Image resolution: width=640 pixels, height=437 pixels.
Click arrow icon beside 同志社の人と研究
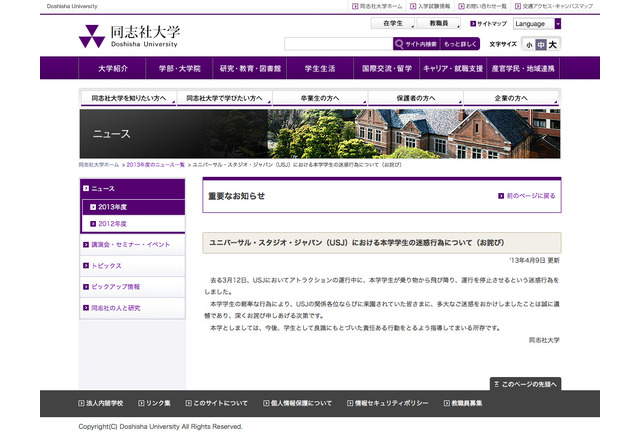coord(86,308)
